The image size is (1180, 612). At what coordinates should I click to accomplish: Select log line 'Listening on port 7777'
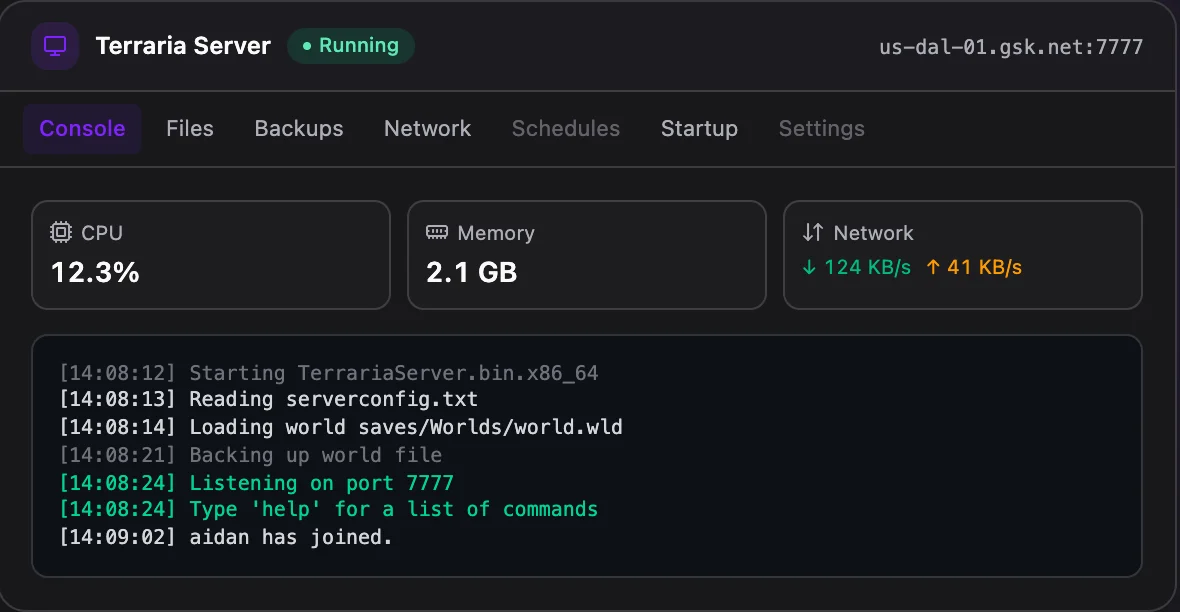pos(257,483)
